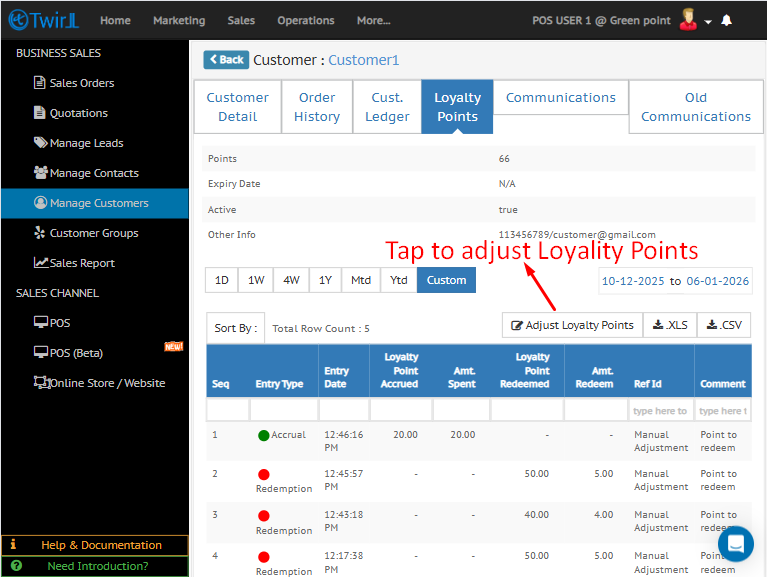Launch the POS sales channel

click(x=60, y=323)
